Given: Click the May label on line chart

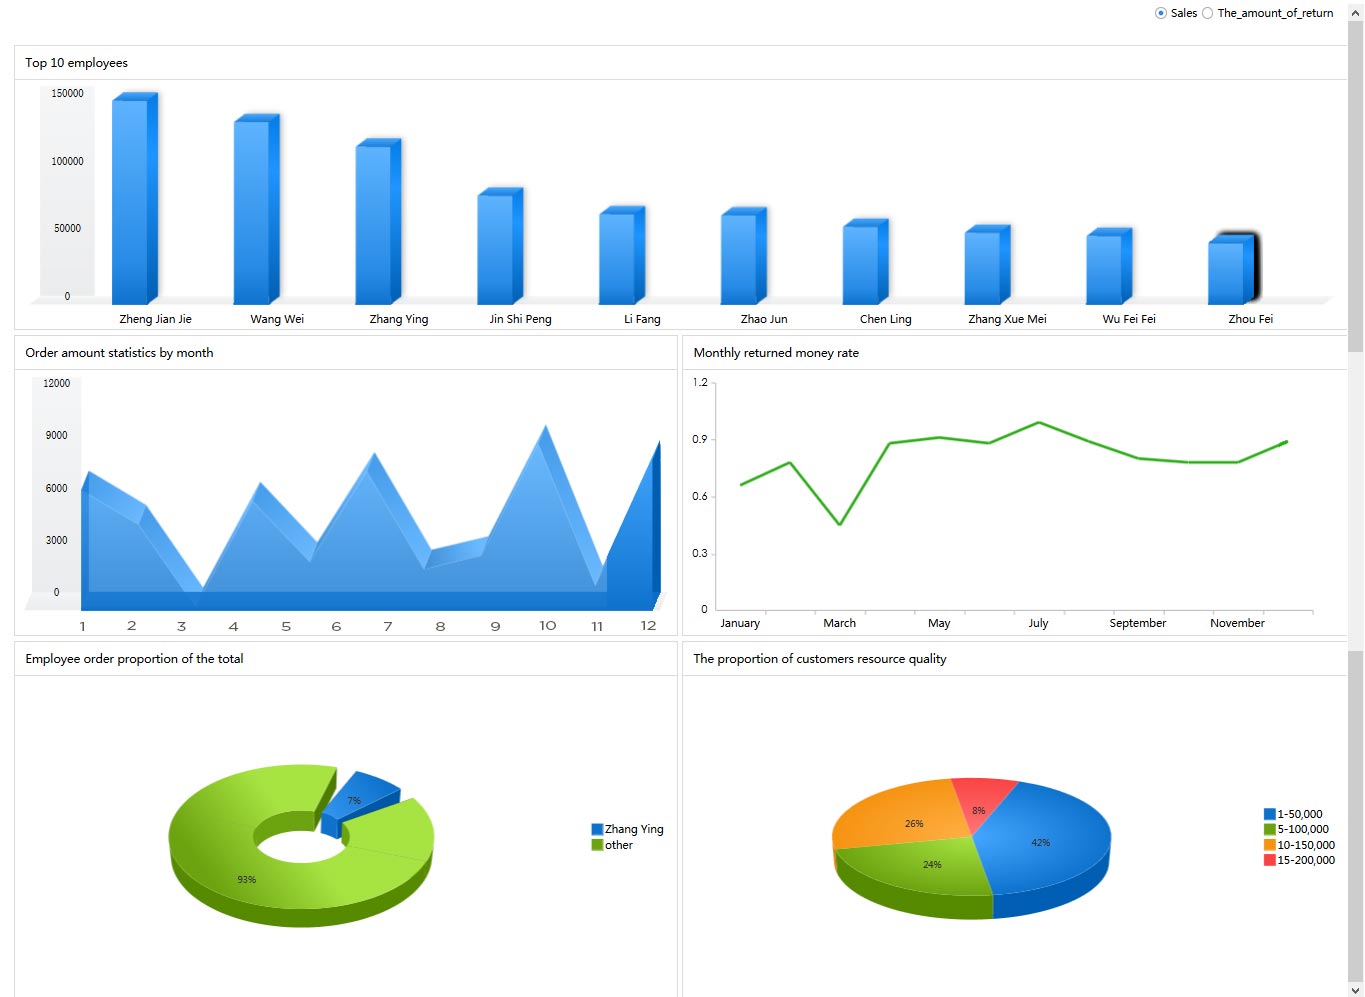Looking at the screenshot, I should tap(939, 623).
